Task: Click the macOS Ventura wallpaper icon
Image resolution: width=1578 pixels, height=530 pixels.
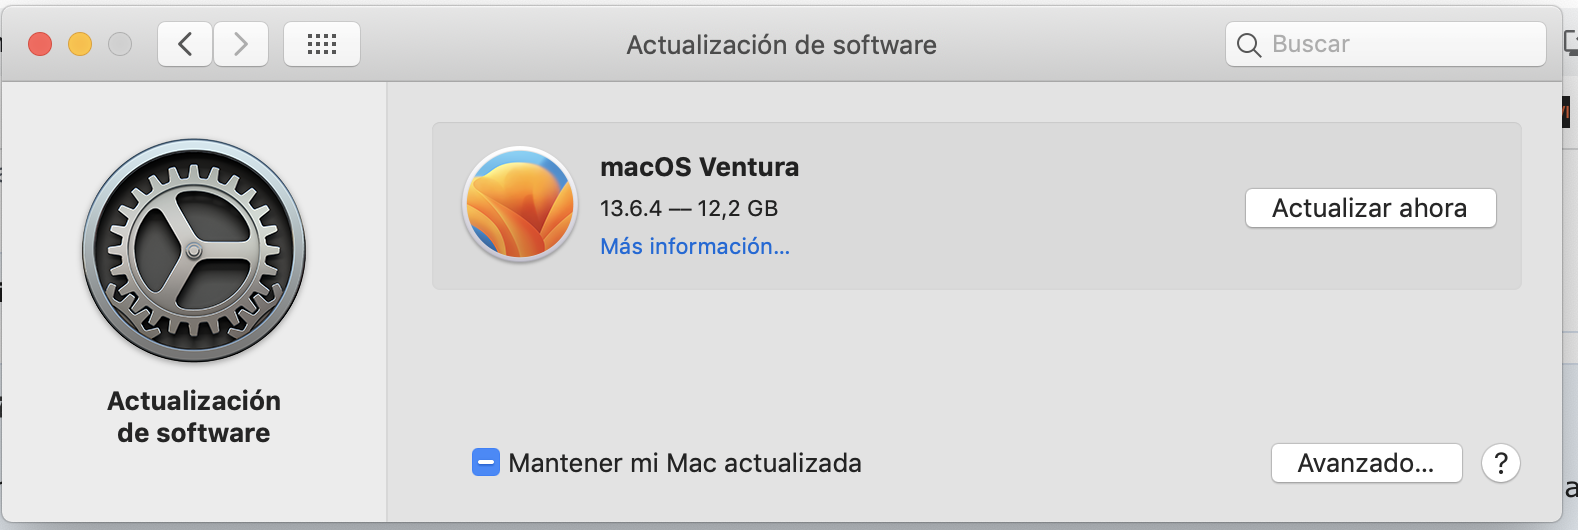Action: coord(520,204)
